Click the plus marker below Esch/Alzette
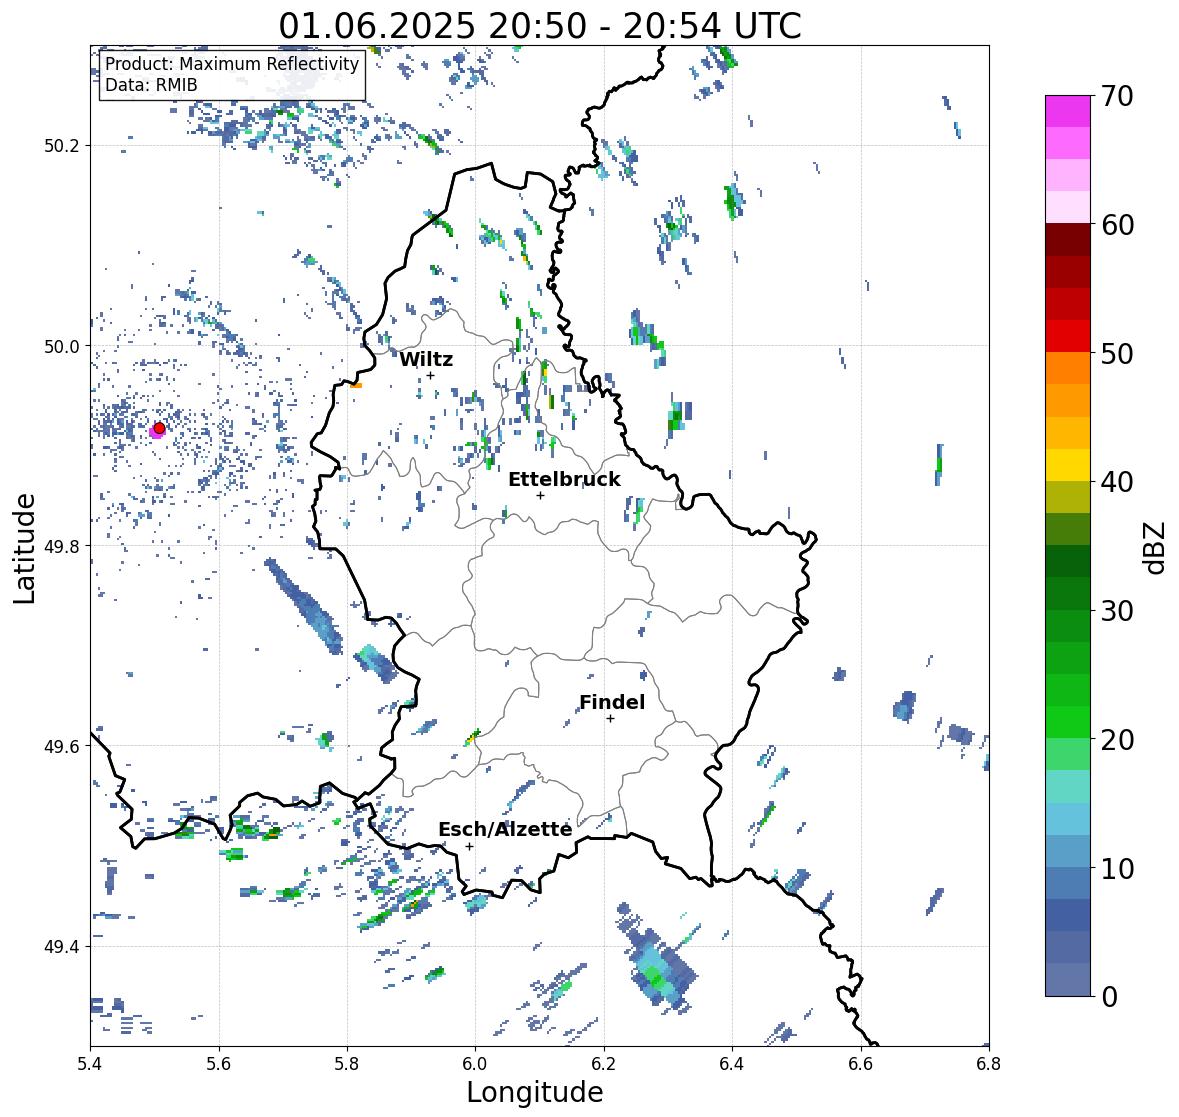This screenshot has height=1117, width=1179. click(x=469, y=846)
